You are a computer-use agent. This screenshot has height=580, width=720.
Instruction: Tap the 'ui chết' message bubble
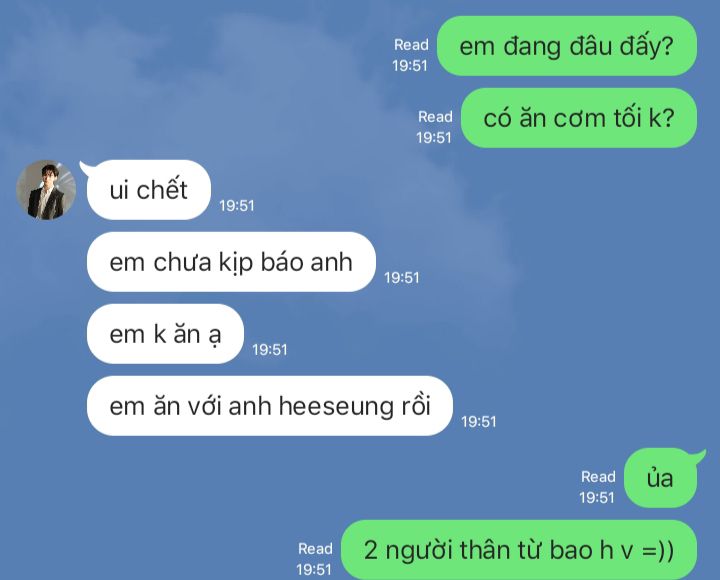click(148, 190)
